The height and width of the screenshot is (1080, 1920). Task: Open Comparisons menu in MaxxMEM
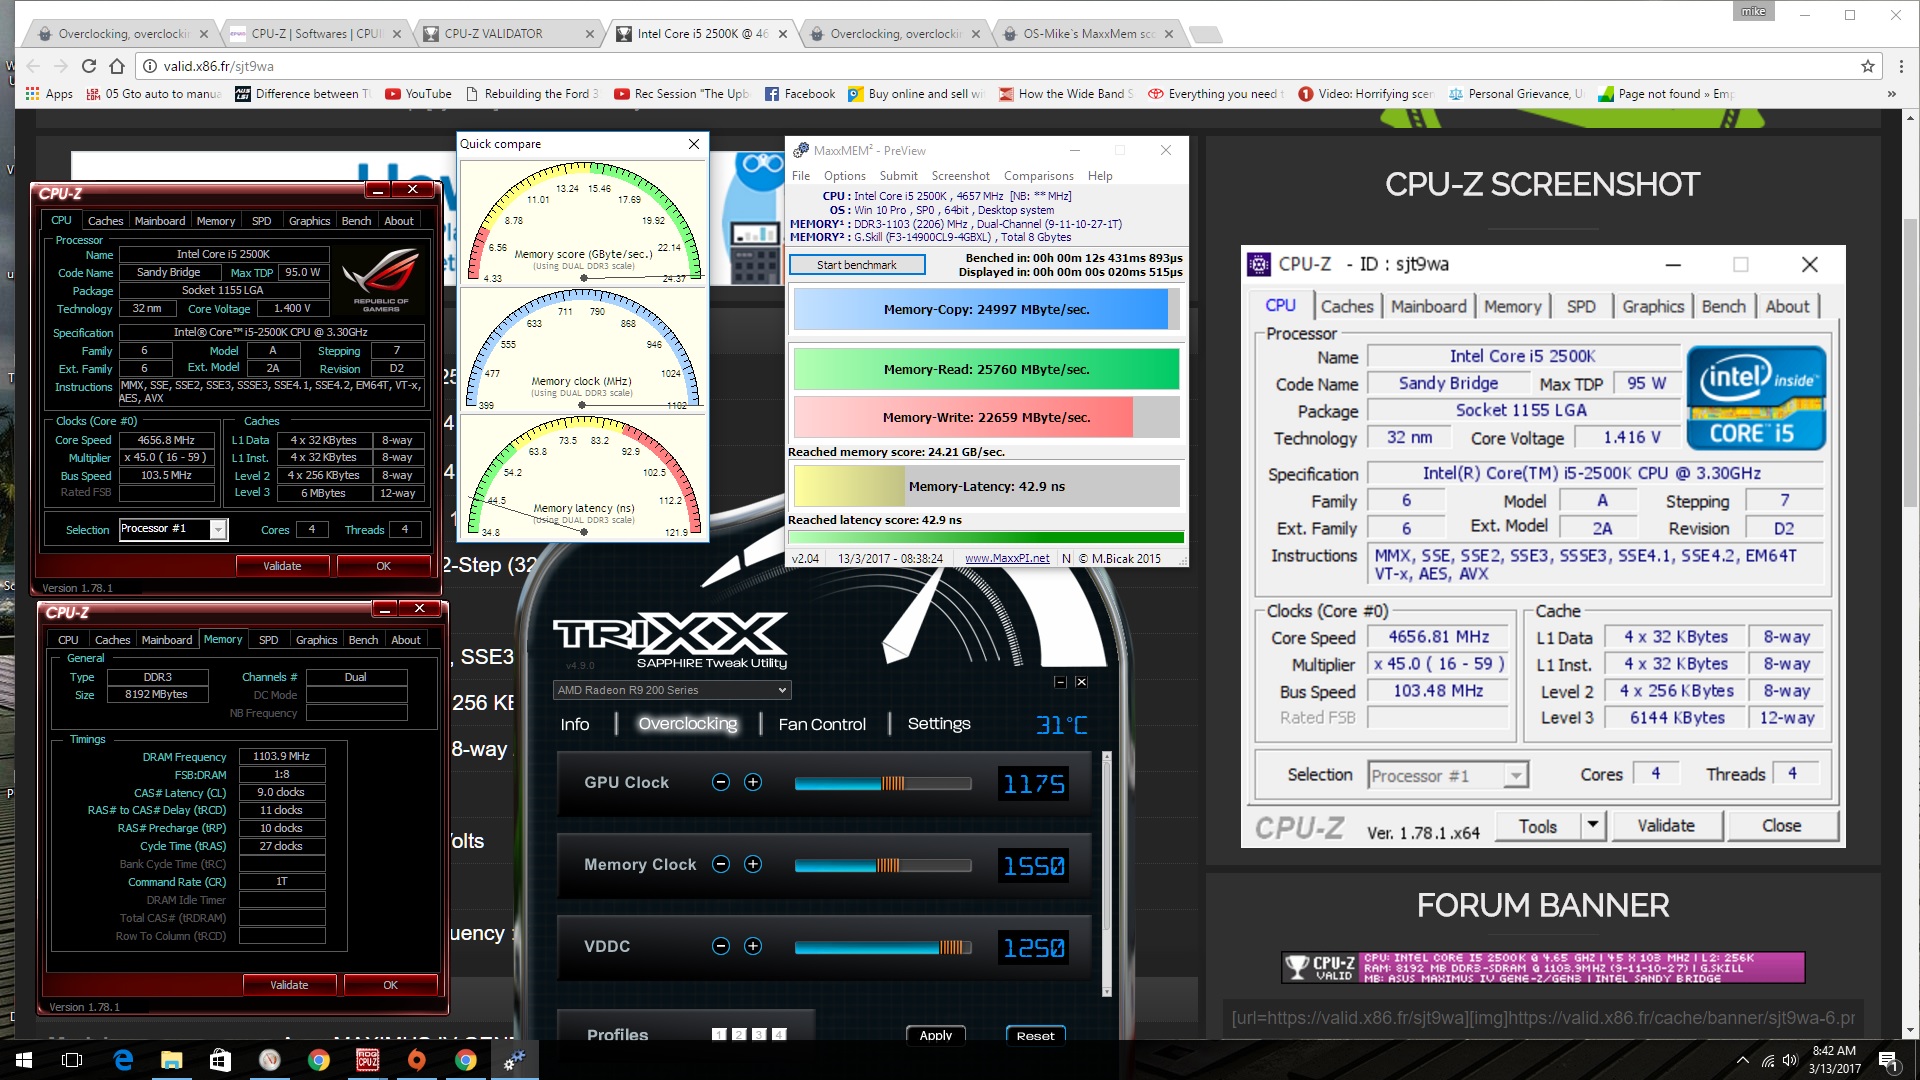[1038, 176]
